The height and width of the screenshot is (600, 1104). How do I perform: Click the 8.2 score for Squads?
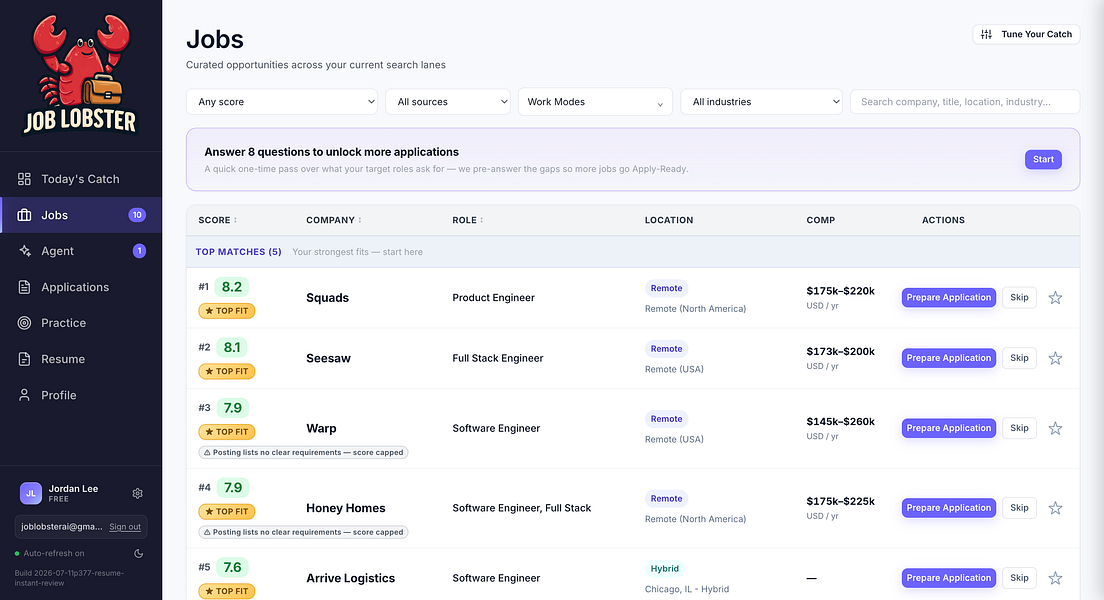(232, 287)
